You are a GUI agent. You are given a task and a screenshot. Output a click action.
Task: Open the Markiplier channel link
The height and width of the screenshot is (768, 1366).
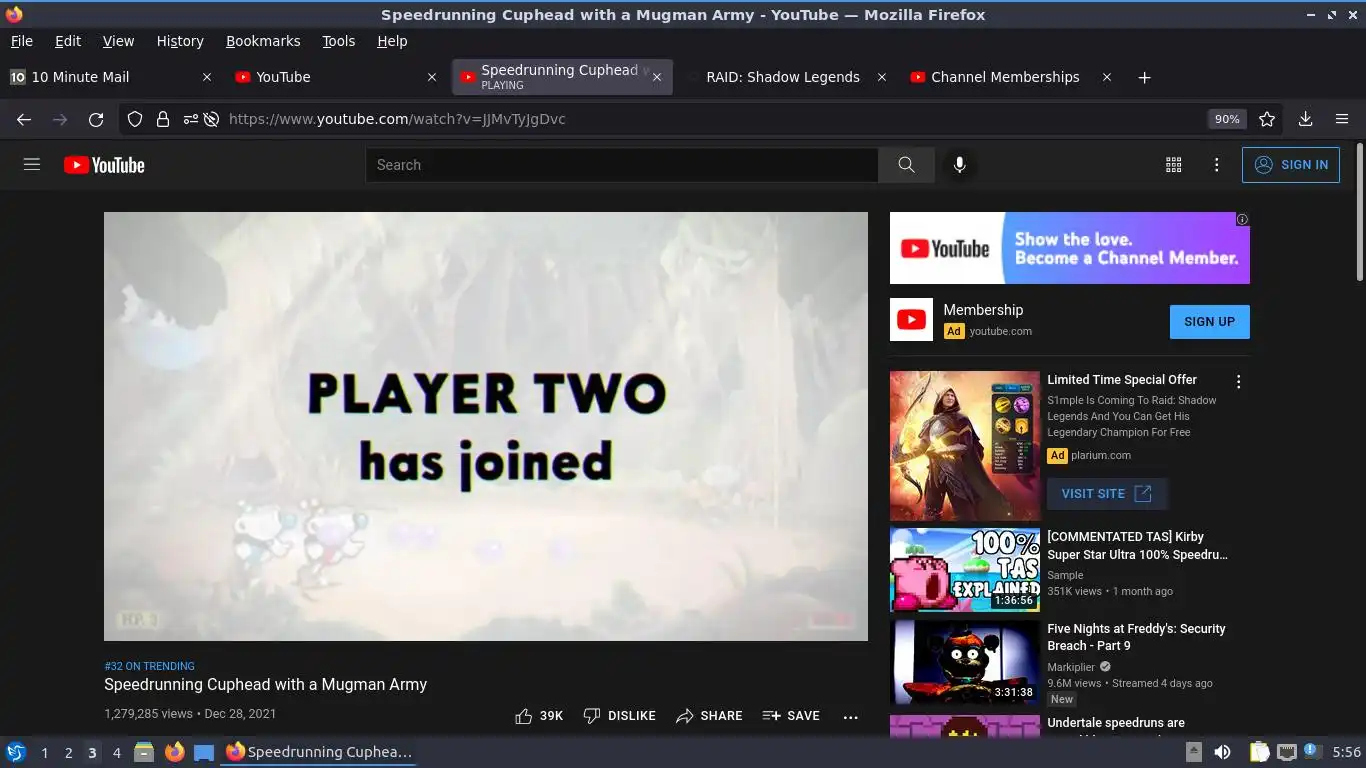pyautogui.click(x=1071, y=667)
